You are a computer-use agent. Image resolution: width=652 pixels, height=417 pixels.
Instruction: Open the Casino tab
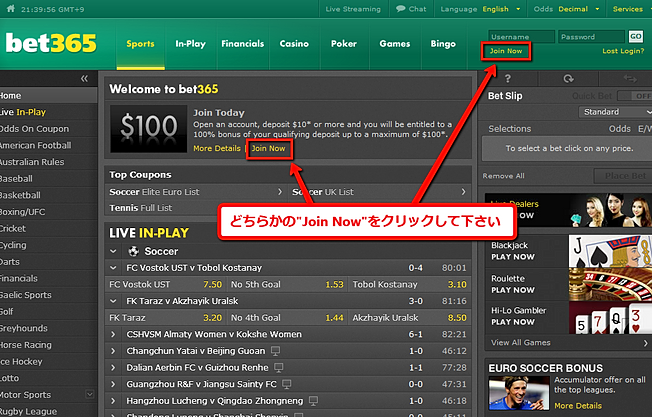point(294,44)
